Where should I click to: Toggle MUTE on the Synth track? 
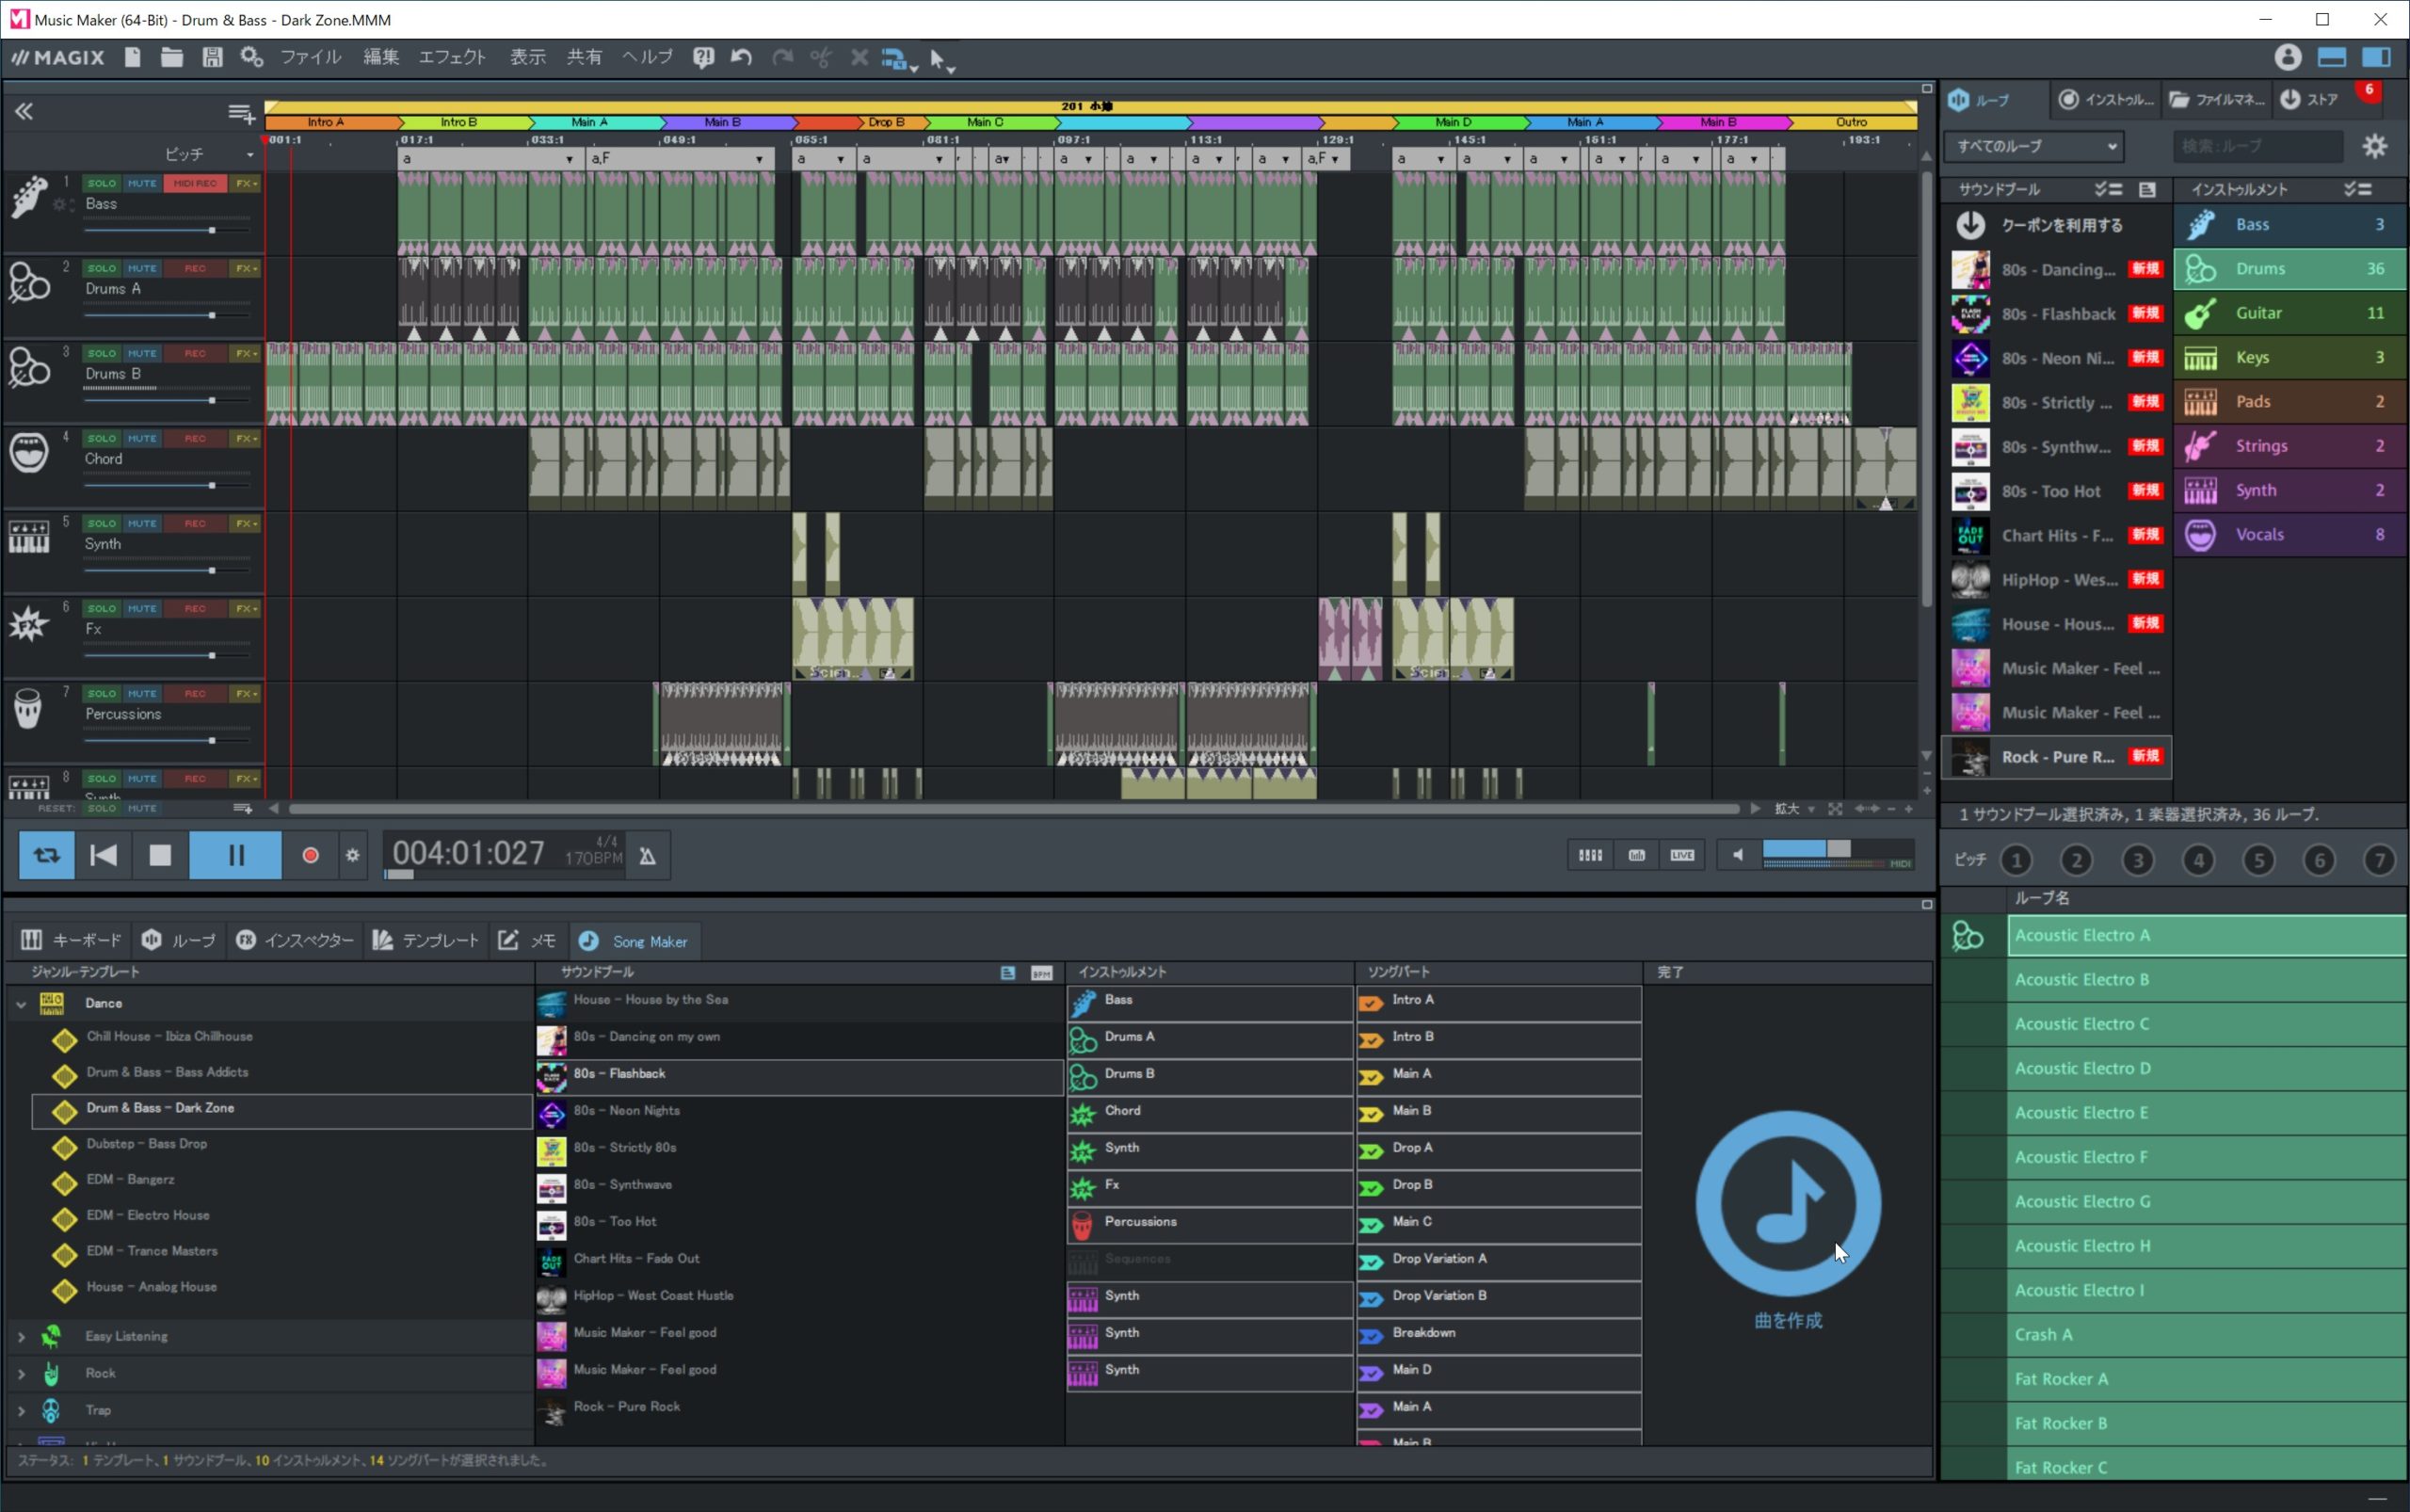(x=141, y=523)
